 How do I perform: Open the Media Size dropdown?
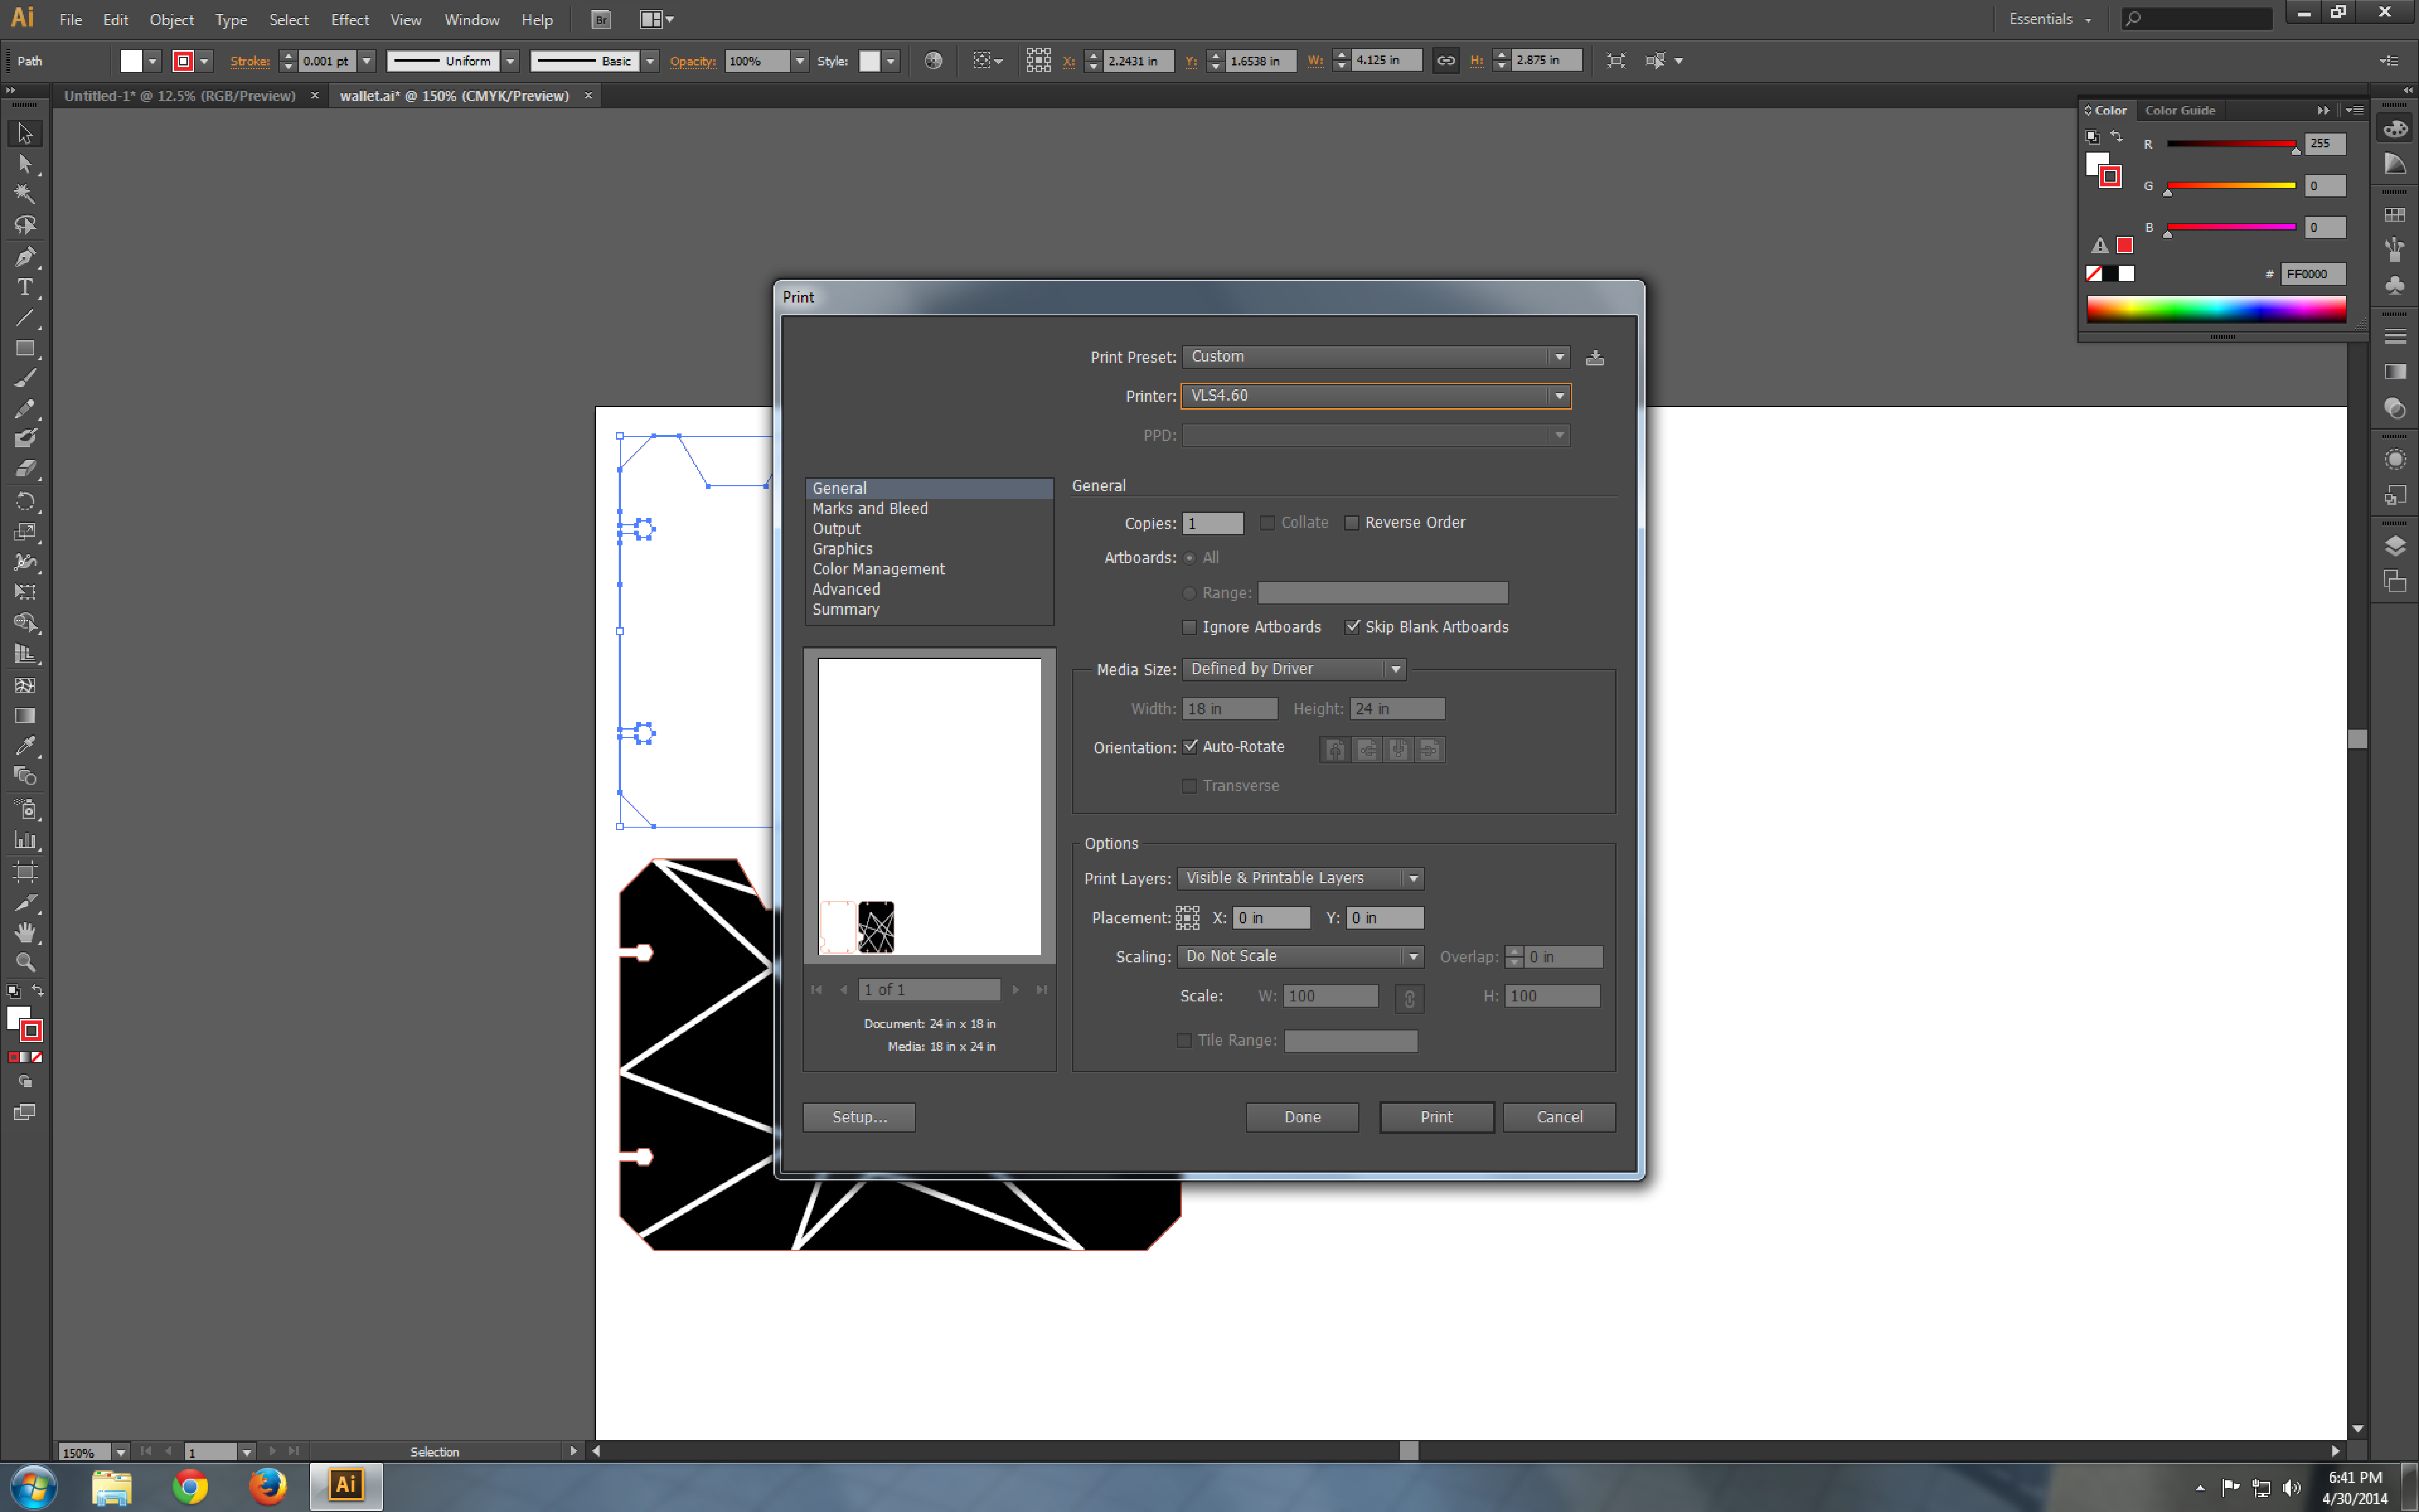pos(1294,669)
